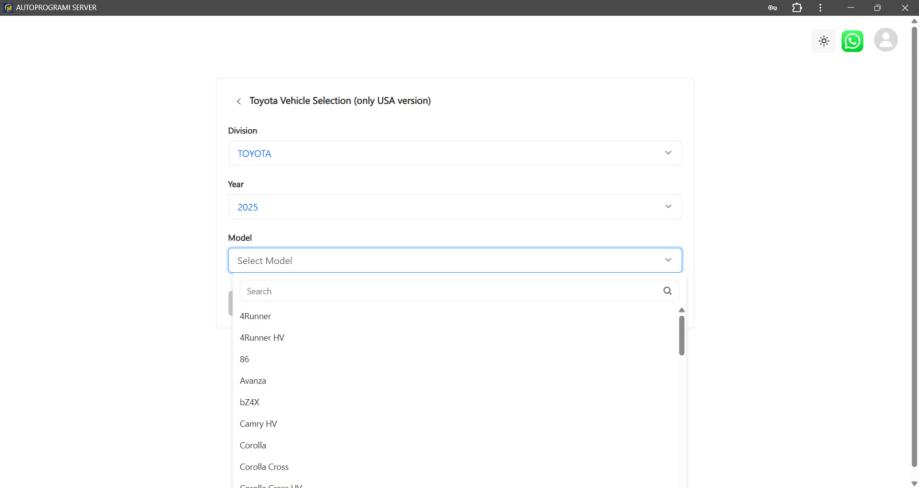Toggle the light/dark theme sun icon
The height and width of the screenshot is (488, 919).
823,41
